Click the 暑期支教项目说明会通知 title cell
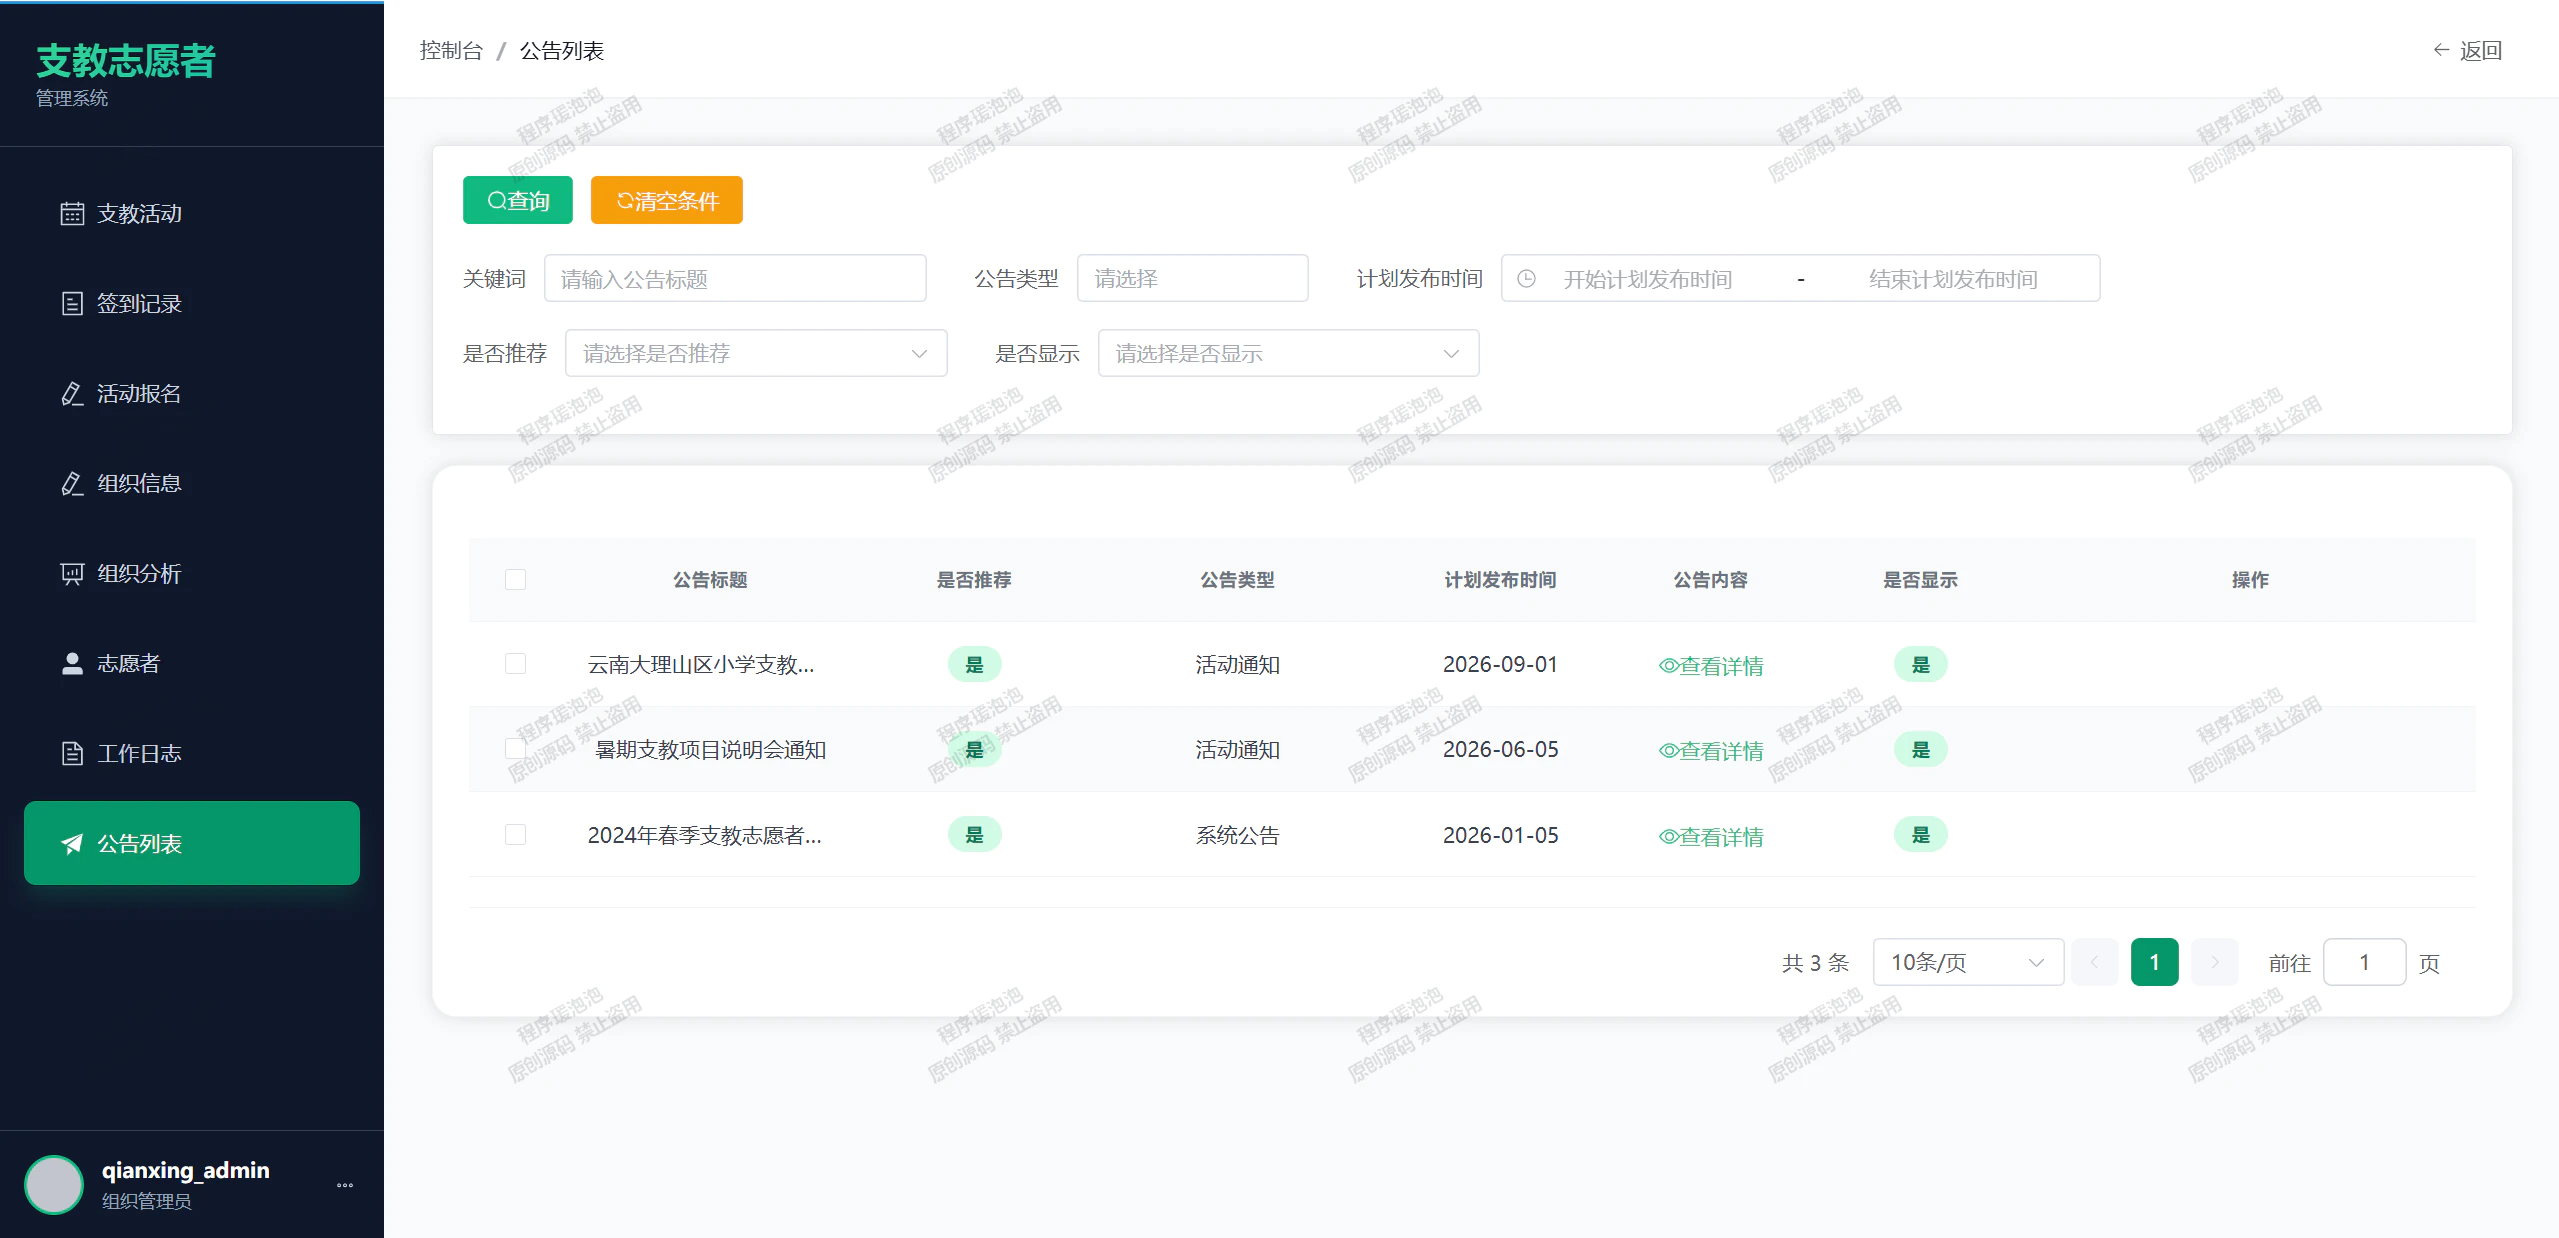 (710, 750)
